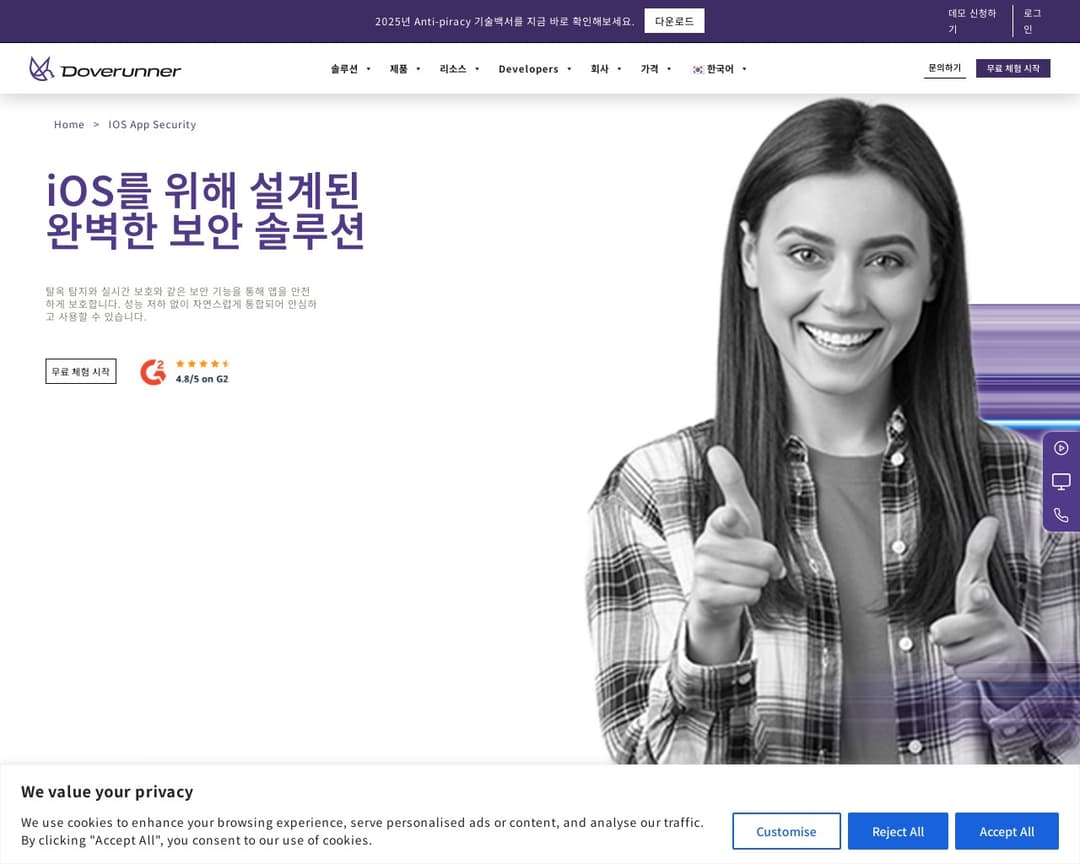Screen dimensions: 1080x864
Task: Click the phone icon in side panel
Action: (1061, 515)
